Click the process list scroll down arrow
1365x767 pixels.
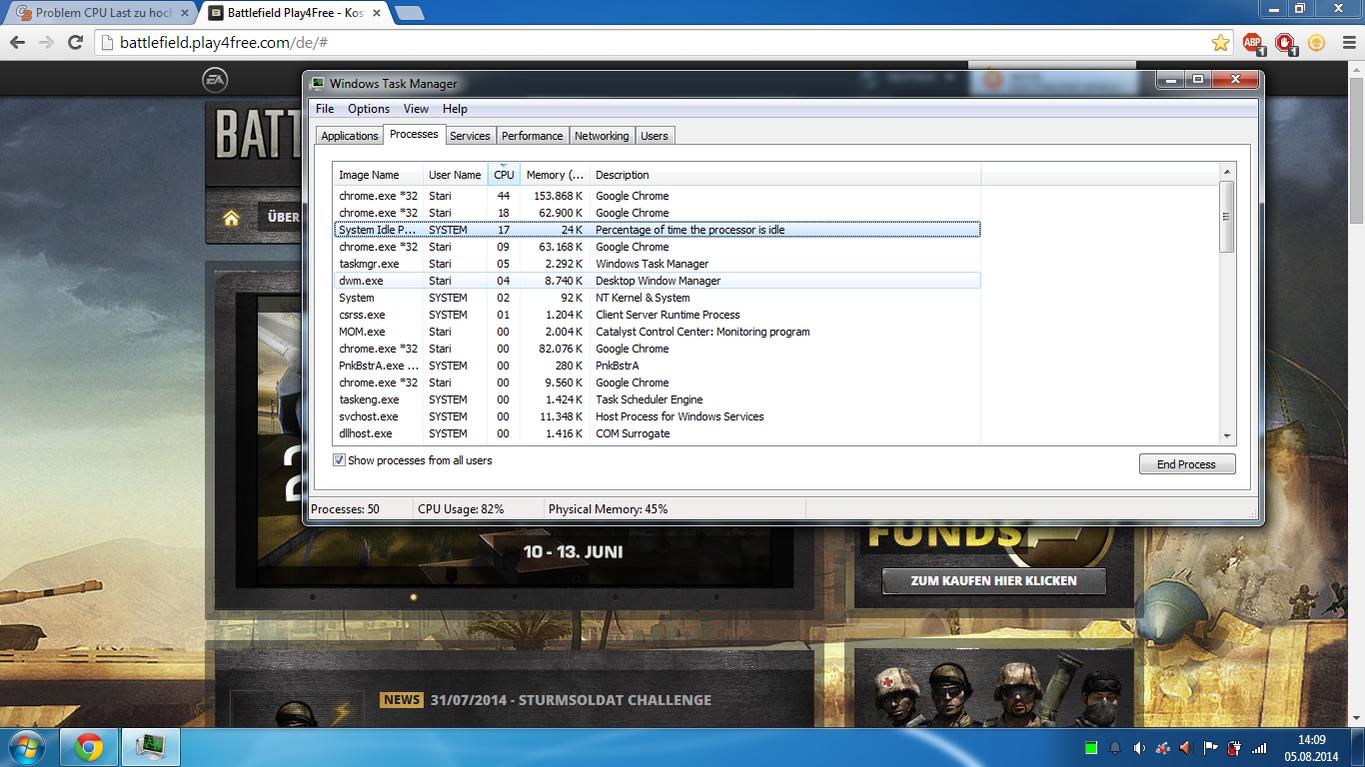1227,436
